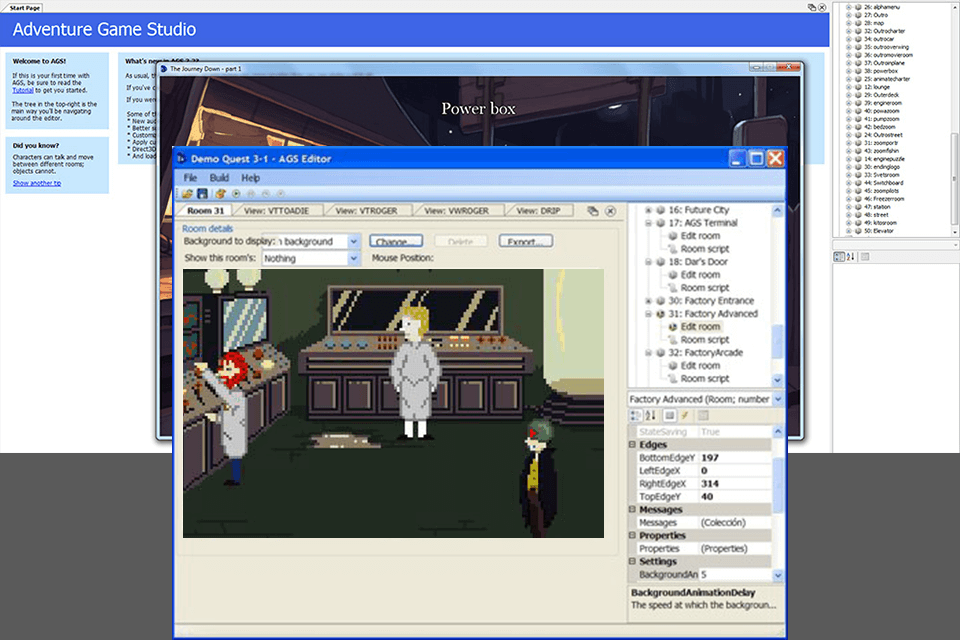960x640 pixels.
Task: Click the window list icon beside the view tabs
Action: click(595, 211)
